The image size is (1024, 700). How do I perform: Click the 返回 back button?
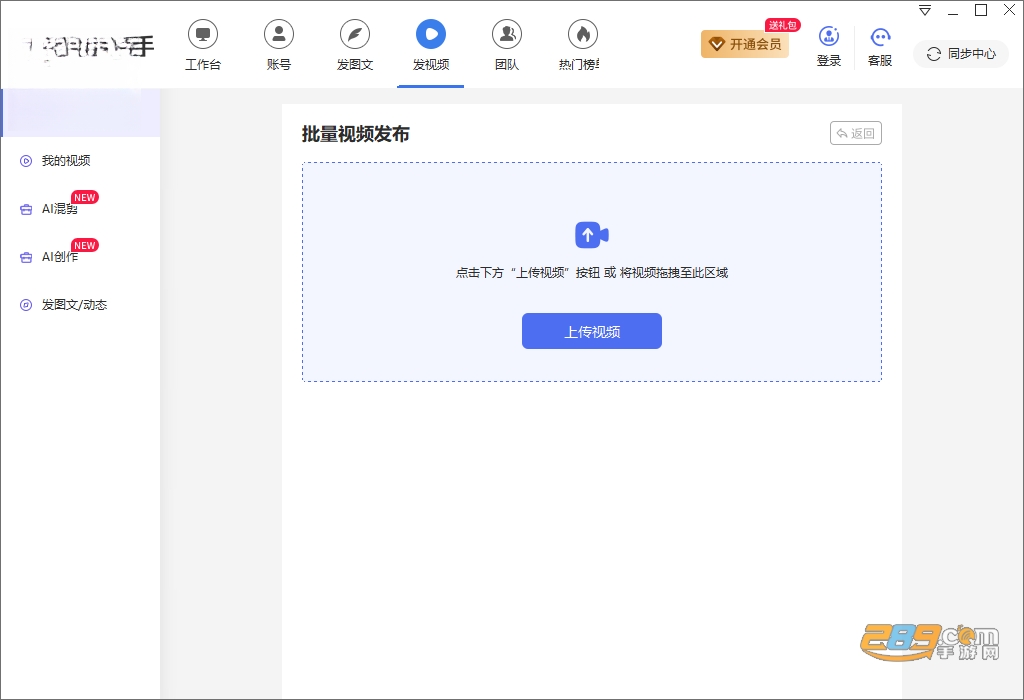856,133
